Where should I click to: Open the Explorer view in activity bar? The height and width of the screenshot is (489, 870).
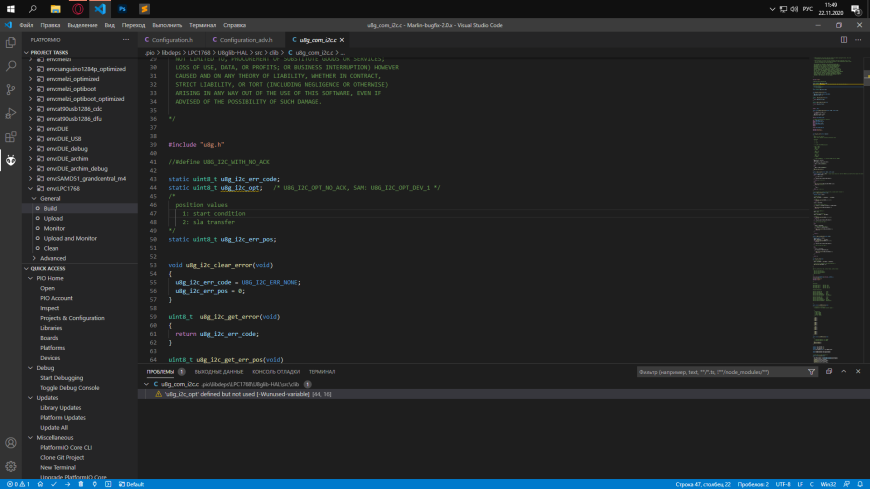point(11,43)
